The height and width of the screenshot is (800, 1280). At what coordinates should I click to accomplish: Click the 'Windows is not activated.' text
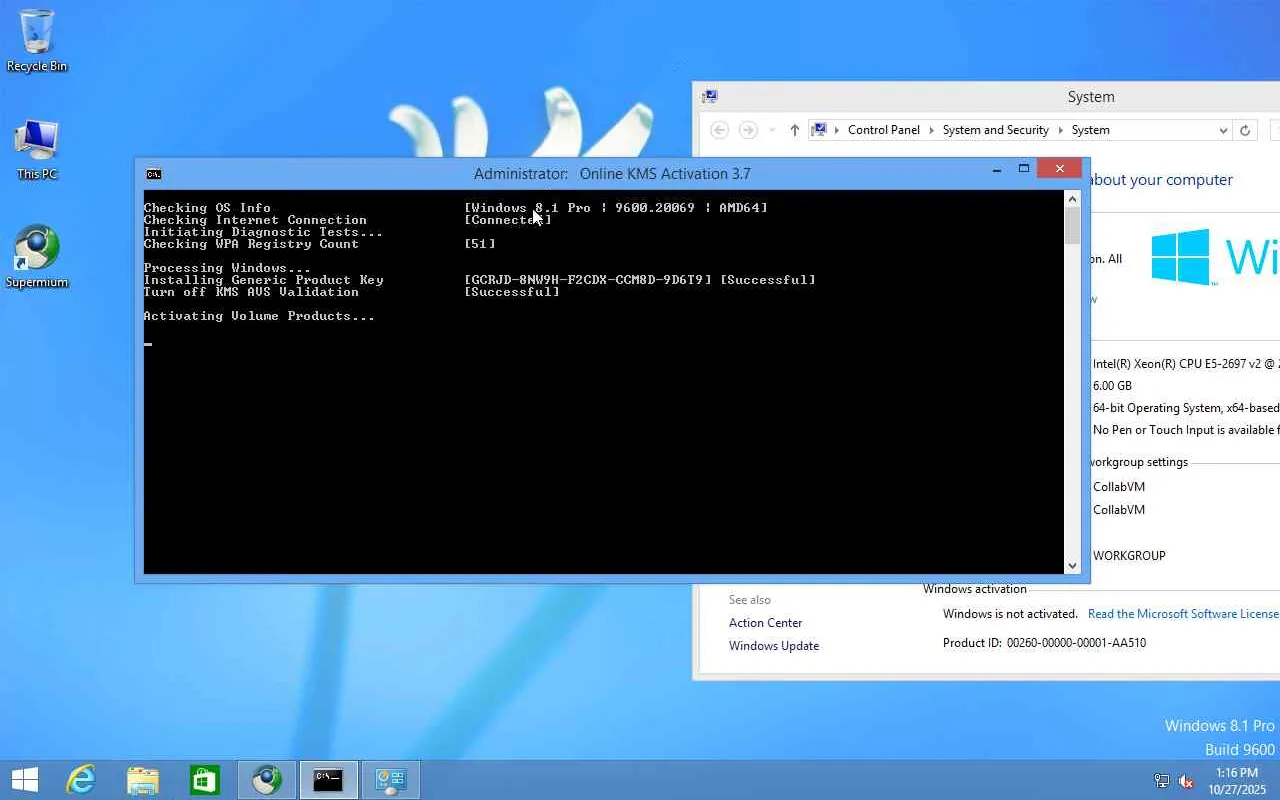[x=1010, y=614]
